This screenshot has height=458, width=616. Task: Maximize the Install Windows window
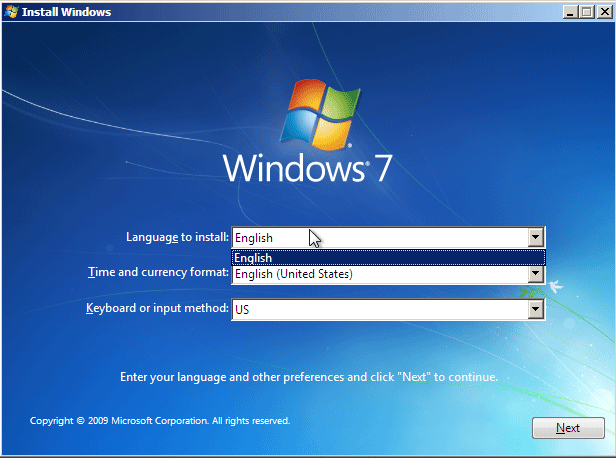(587, 12)
